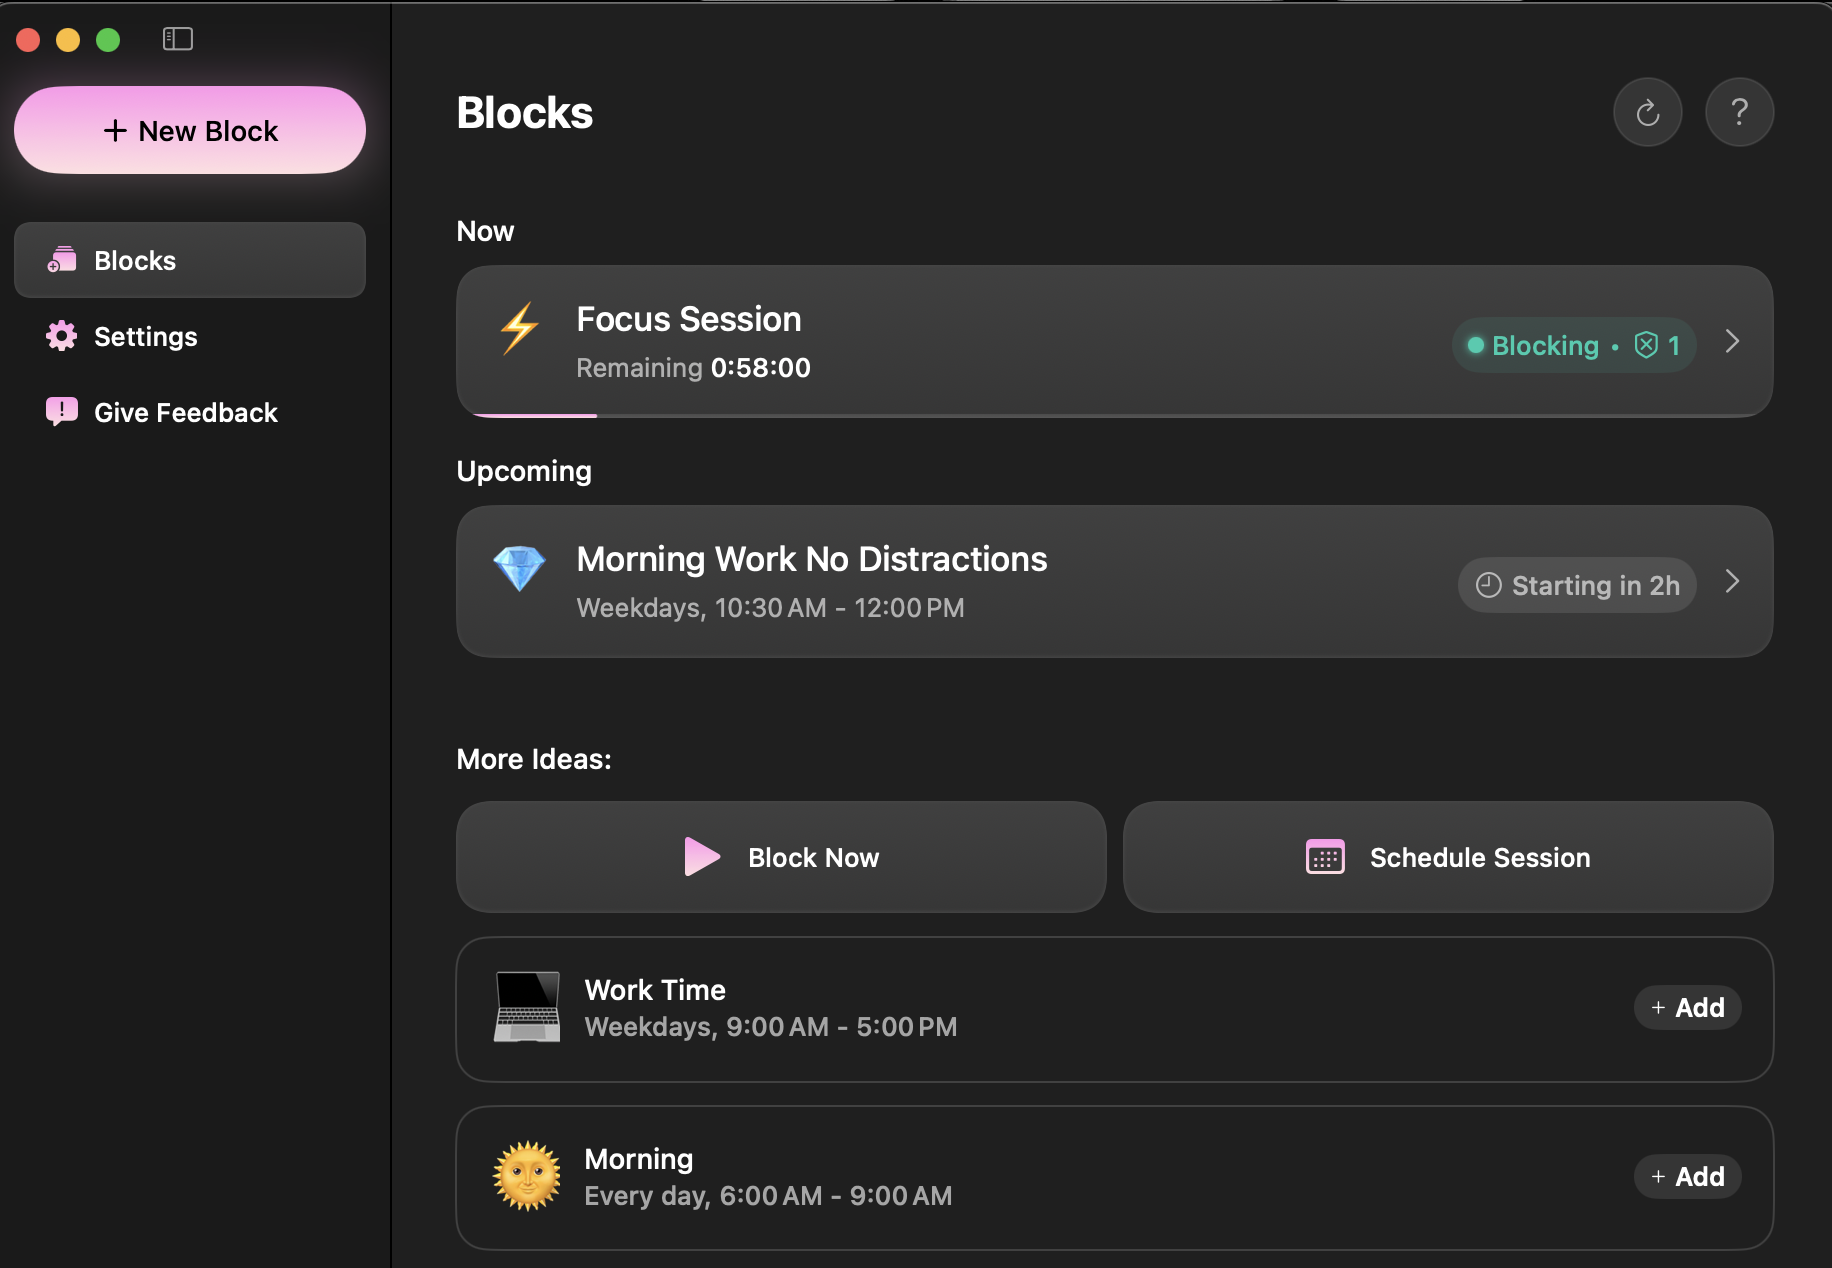The height and width of the screenshot is (1268, 1832).
Task: Click the shield icon in Blocking badge
Action: pyautogui.click(x=1646, y=345)
